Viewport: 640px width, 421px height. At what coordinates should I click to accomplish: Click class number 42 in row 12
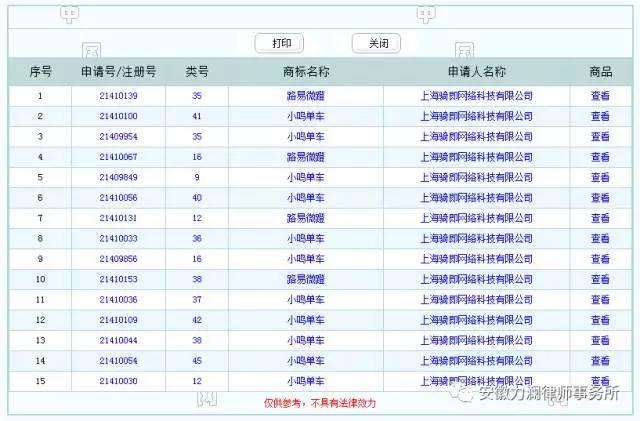tap(197, 320)
